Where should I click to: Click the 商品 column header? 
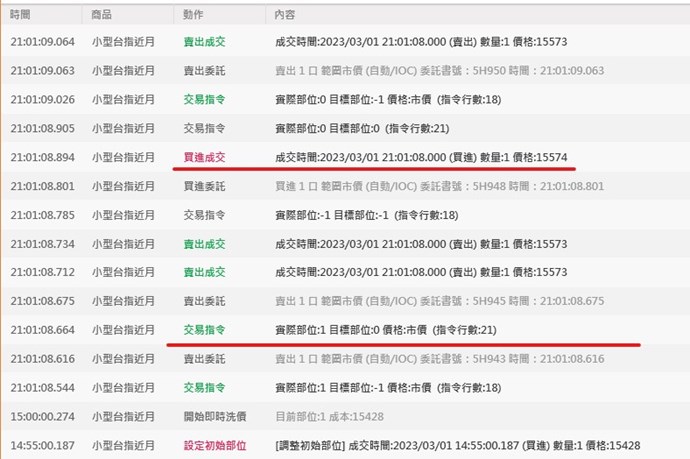[x=101, y=15]
